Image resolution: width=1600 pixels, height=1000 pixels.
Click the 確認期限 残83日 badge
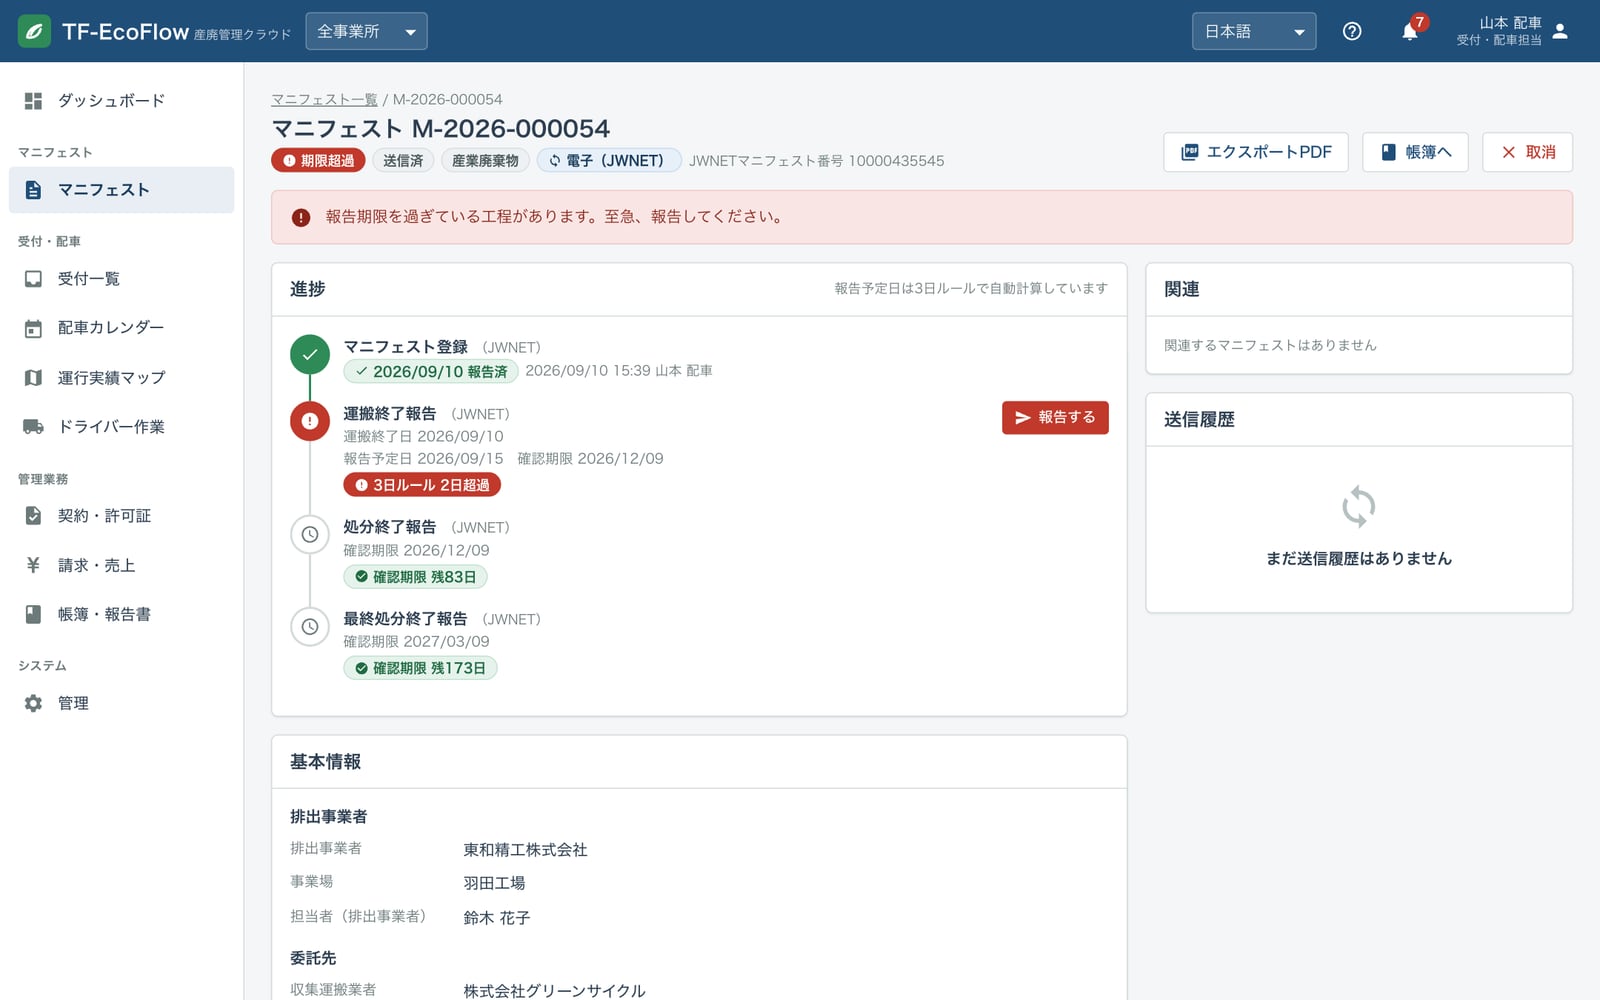(416, 577)
